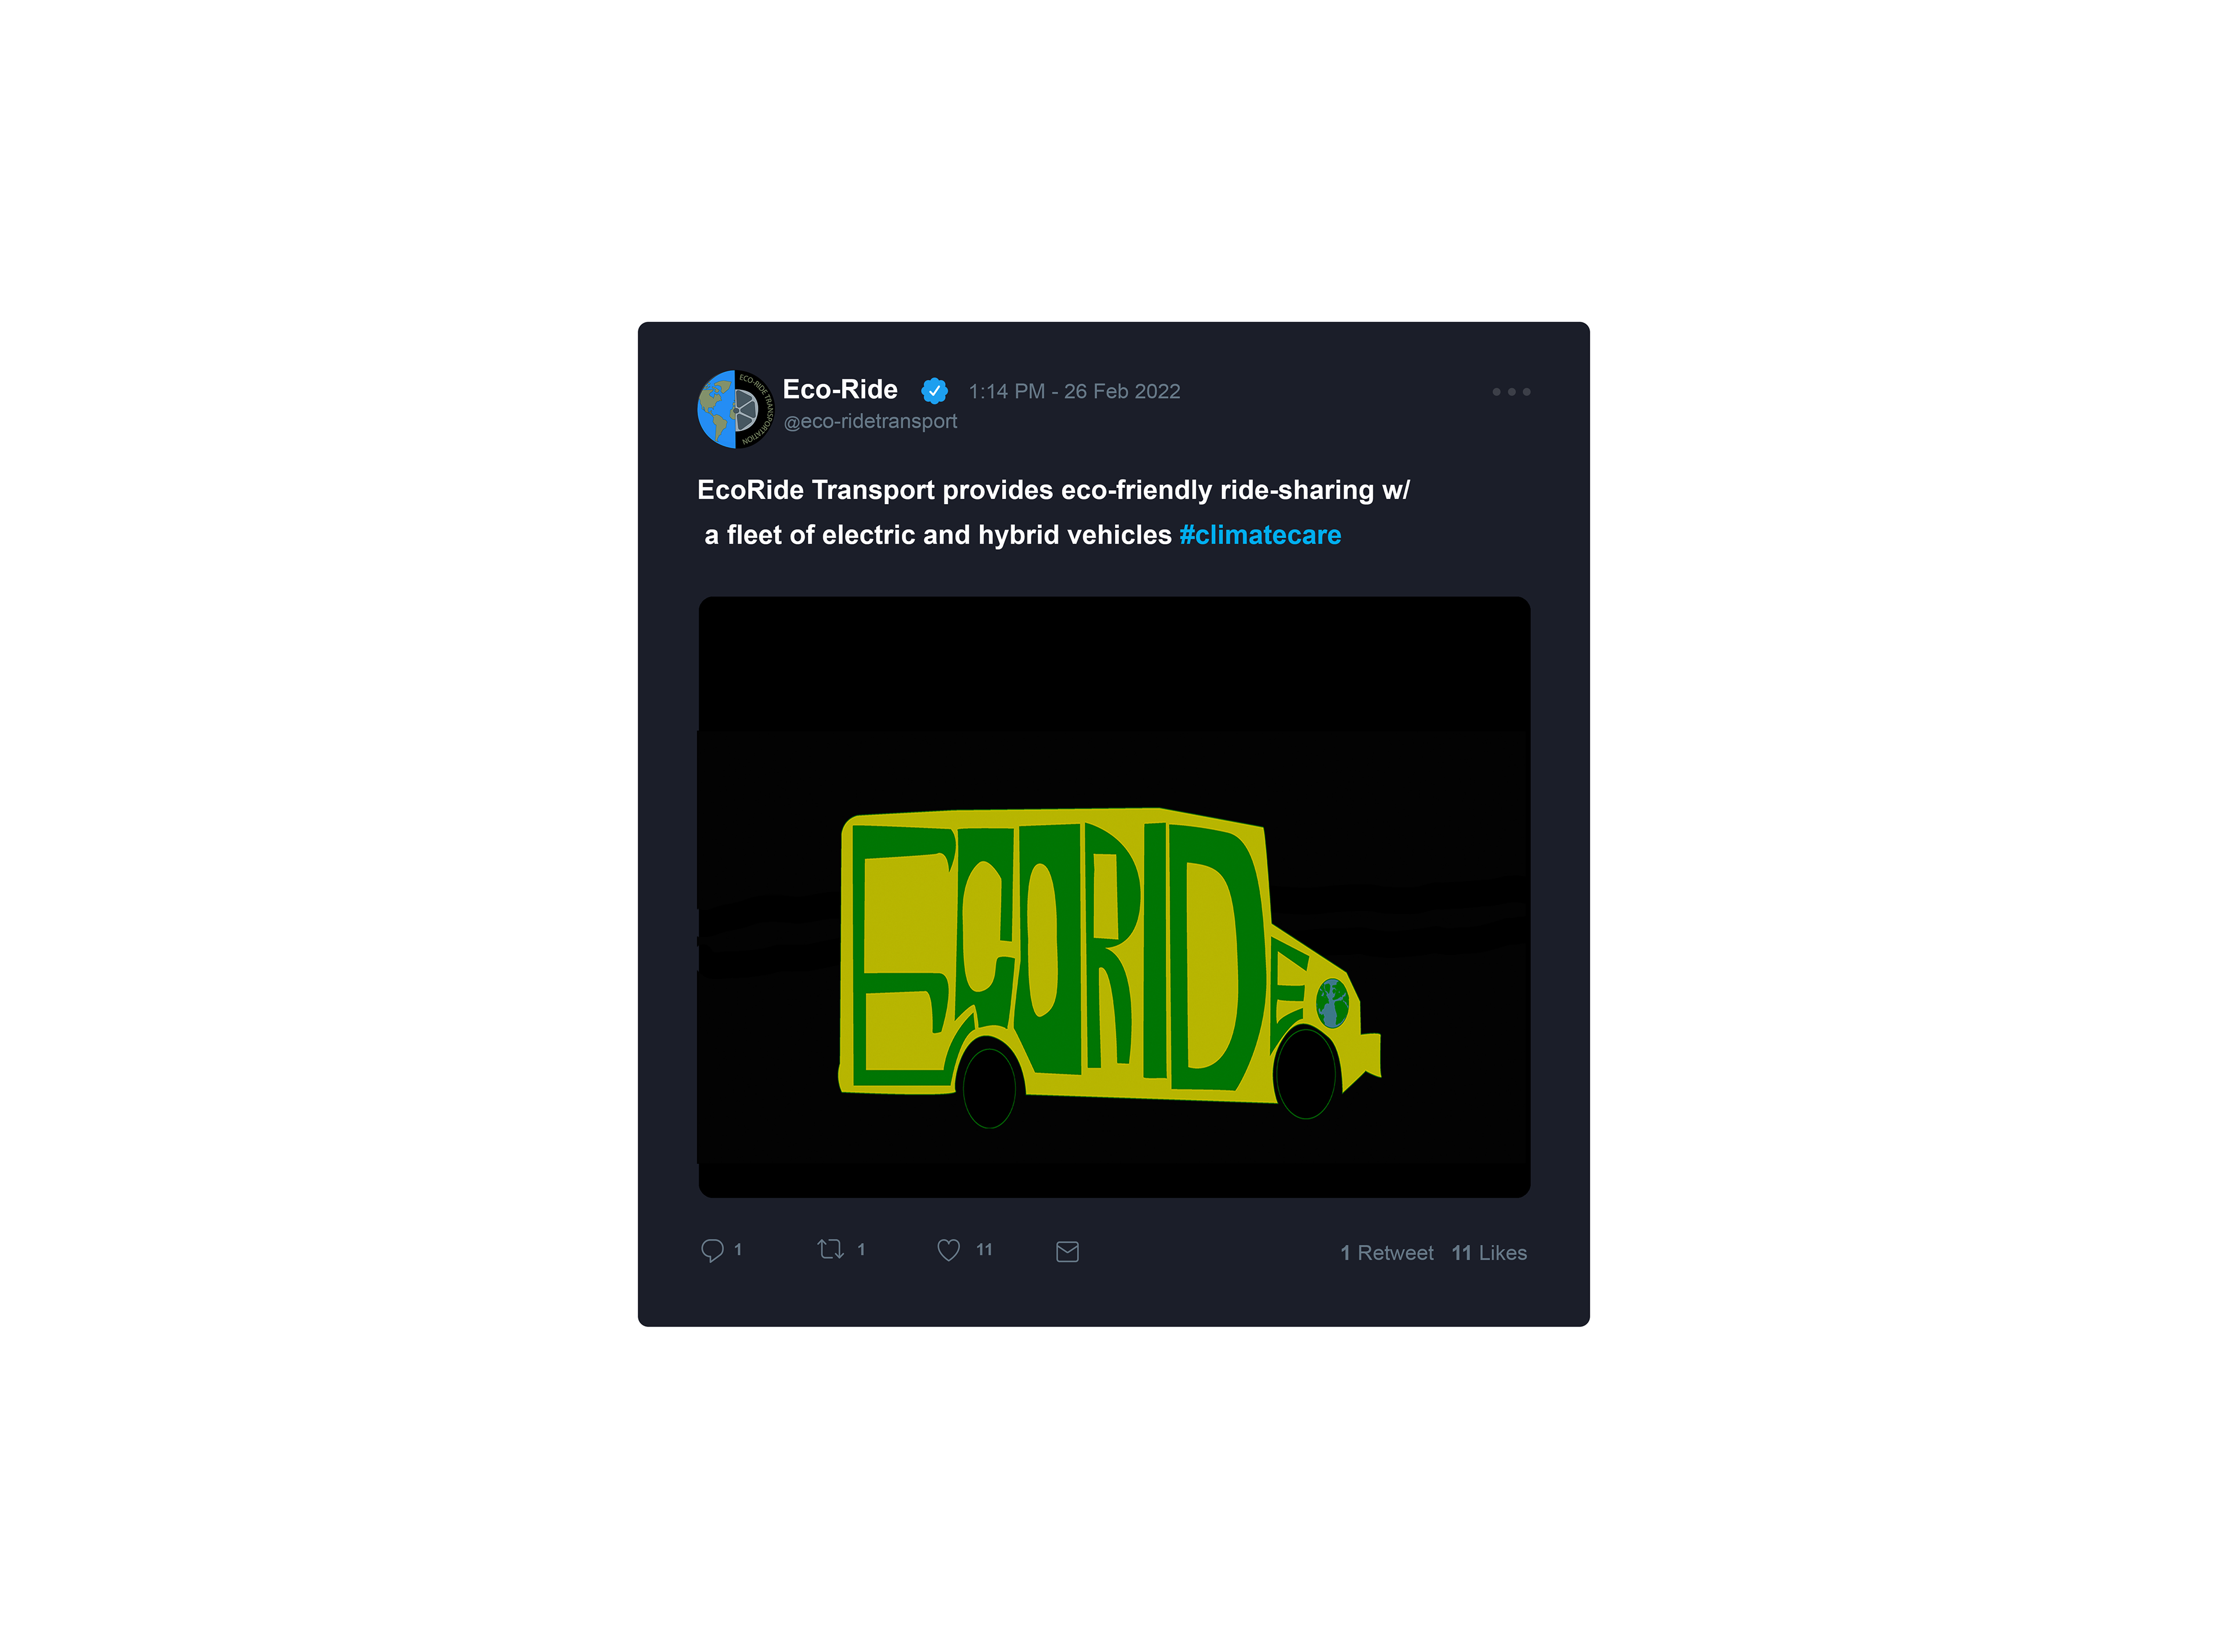View the 1 Retweet list
The width and height of the screenshot is (2228, 1652).
[x=1386, y=1253]
